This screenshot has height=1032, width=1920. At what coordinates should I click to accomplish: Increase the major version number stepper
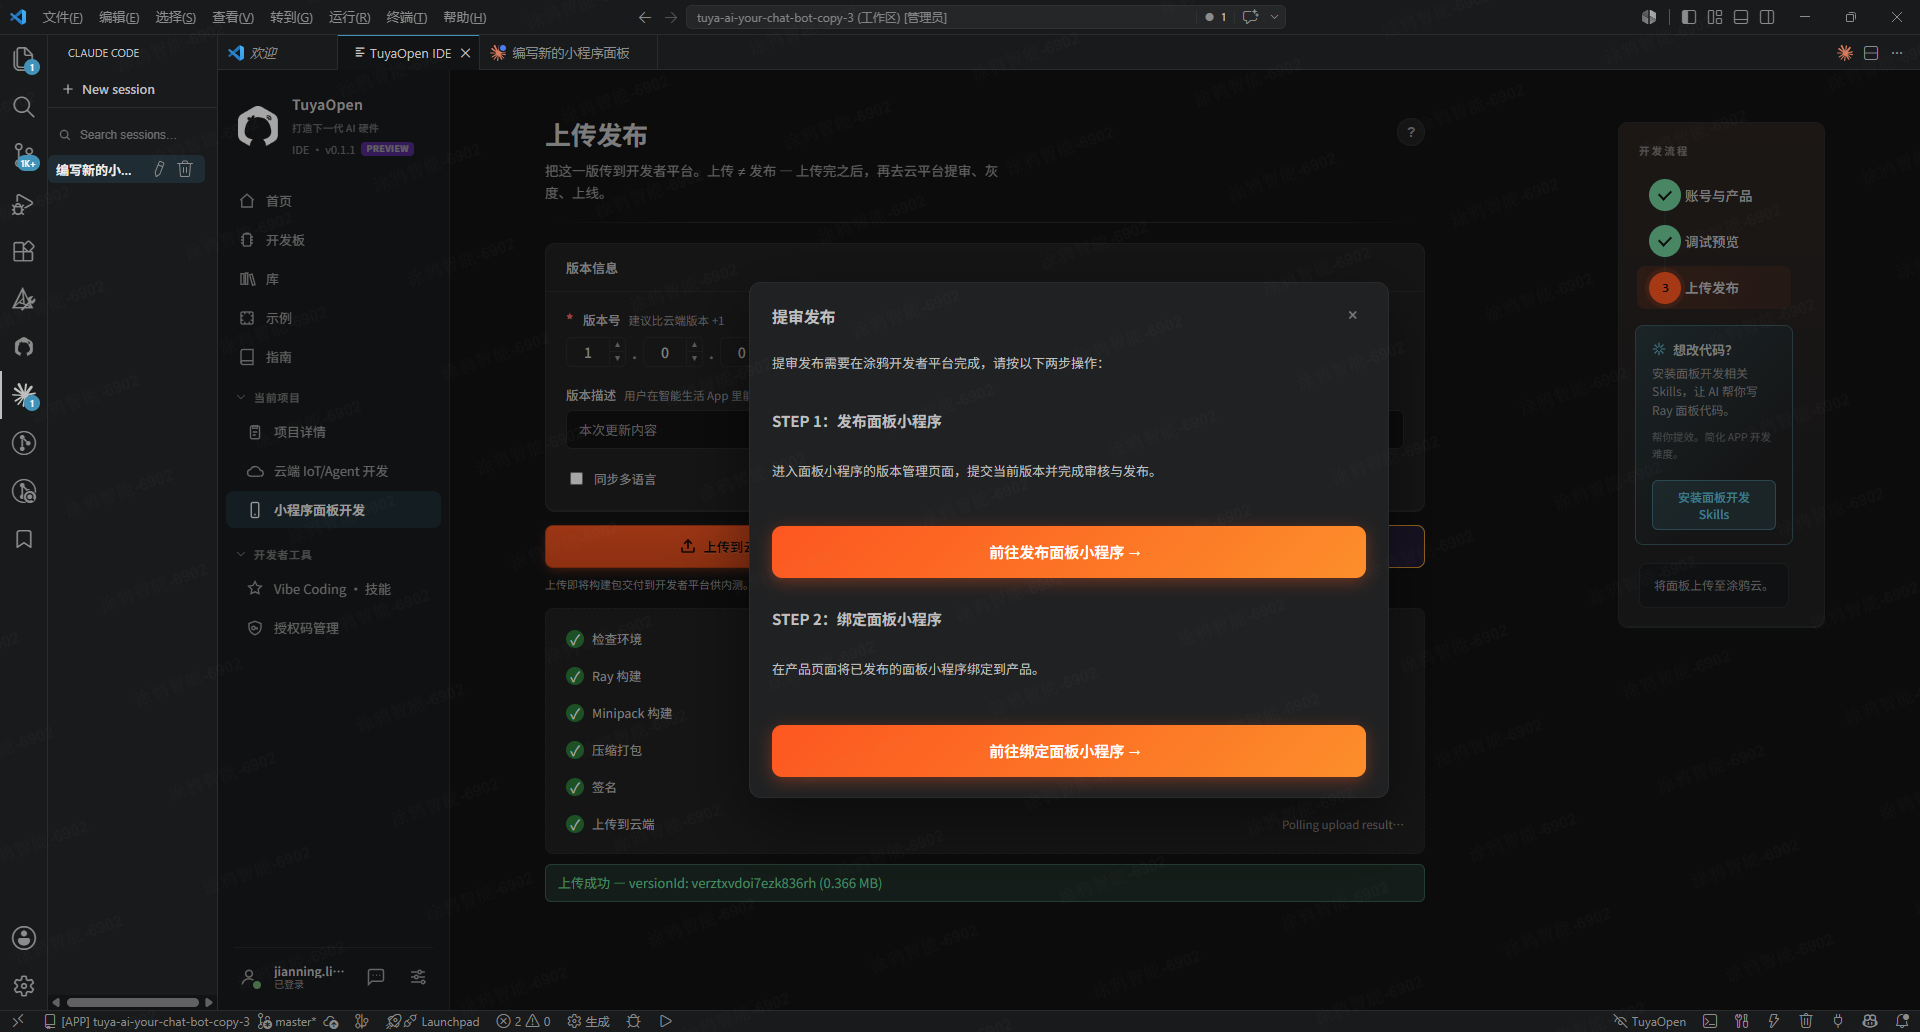(x=617, y=346)
